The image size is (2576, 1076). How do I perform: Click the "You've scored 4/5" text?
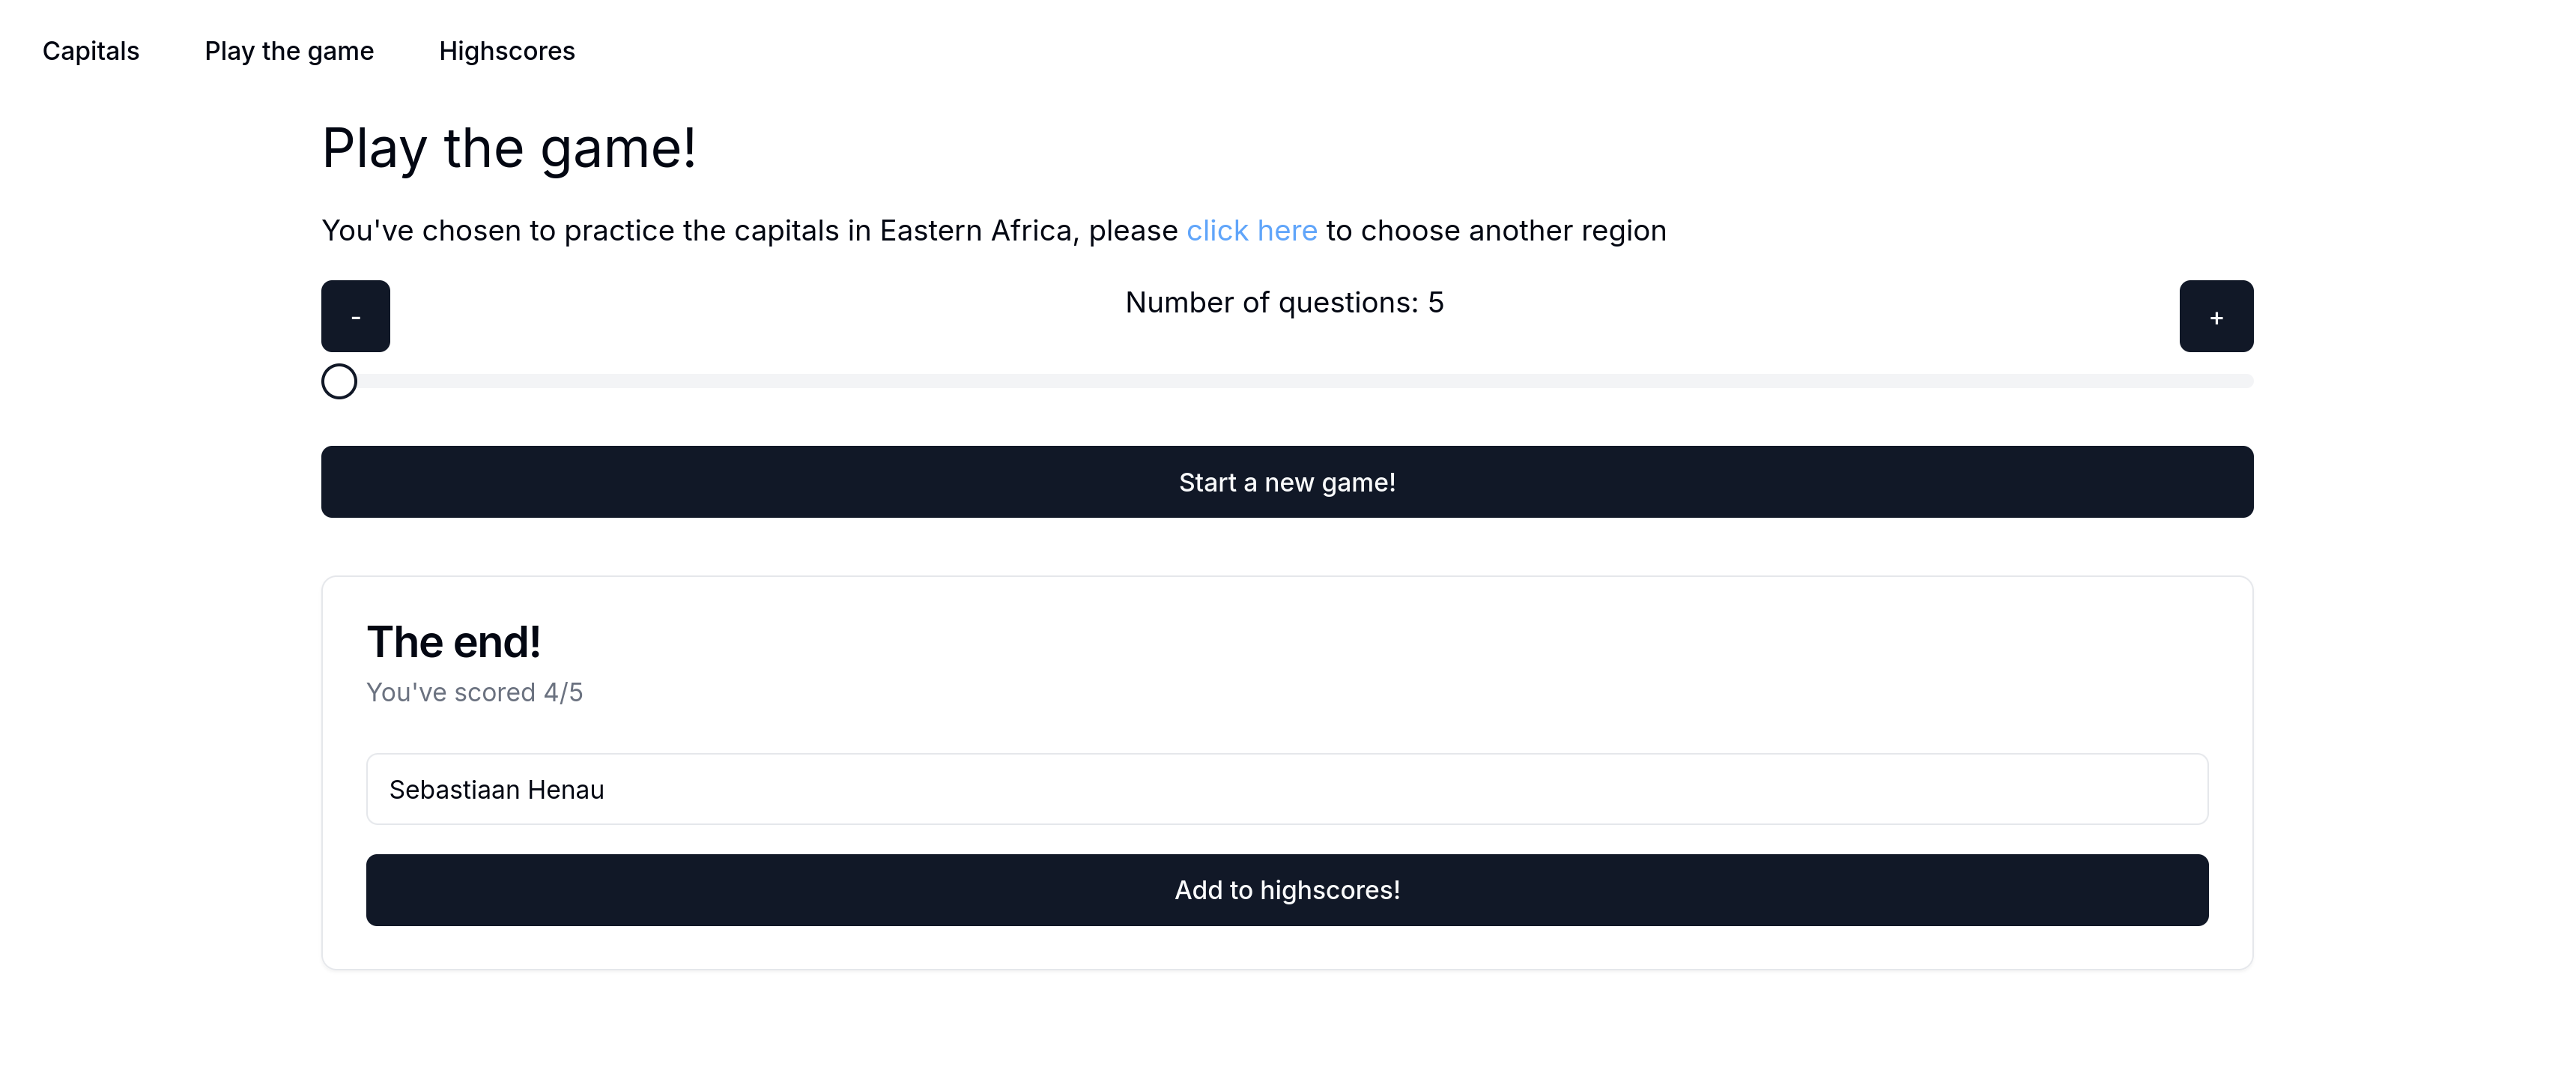tap(474, 692)
